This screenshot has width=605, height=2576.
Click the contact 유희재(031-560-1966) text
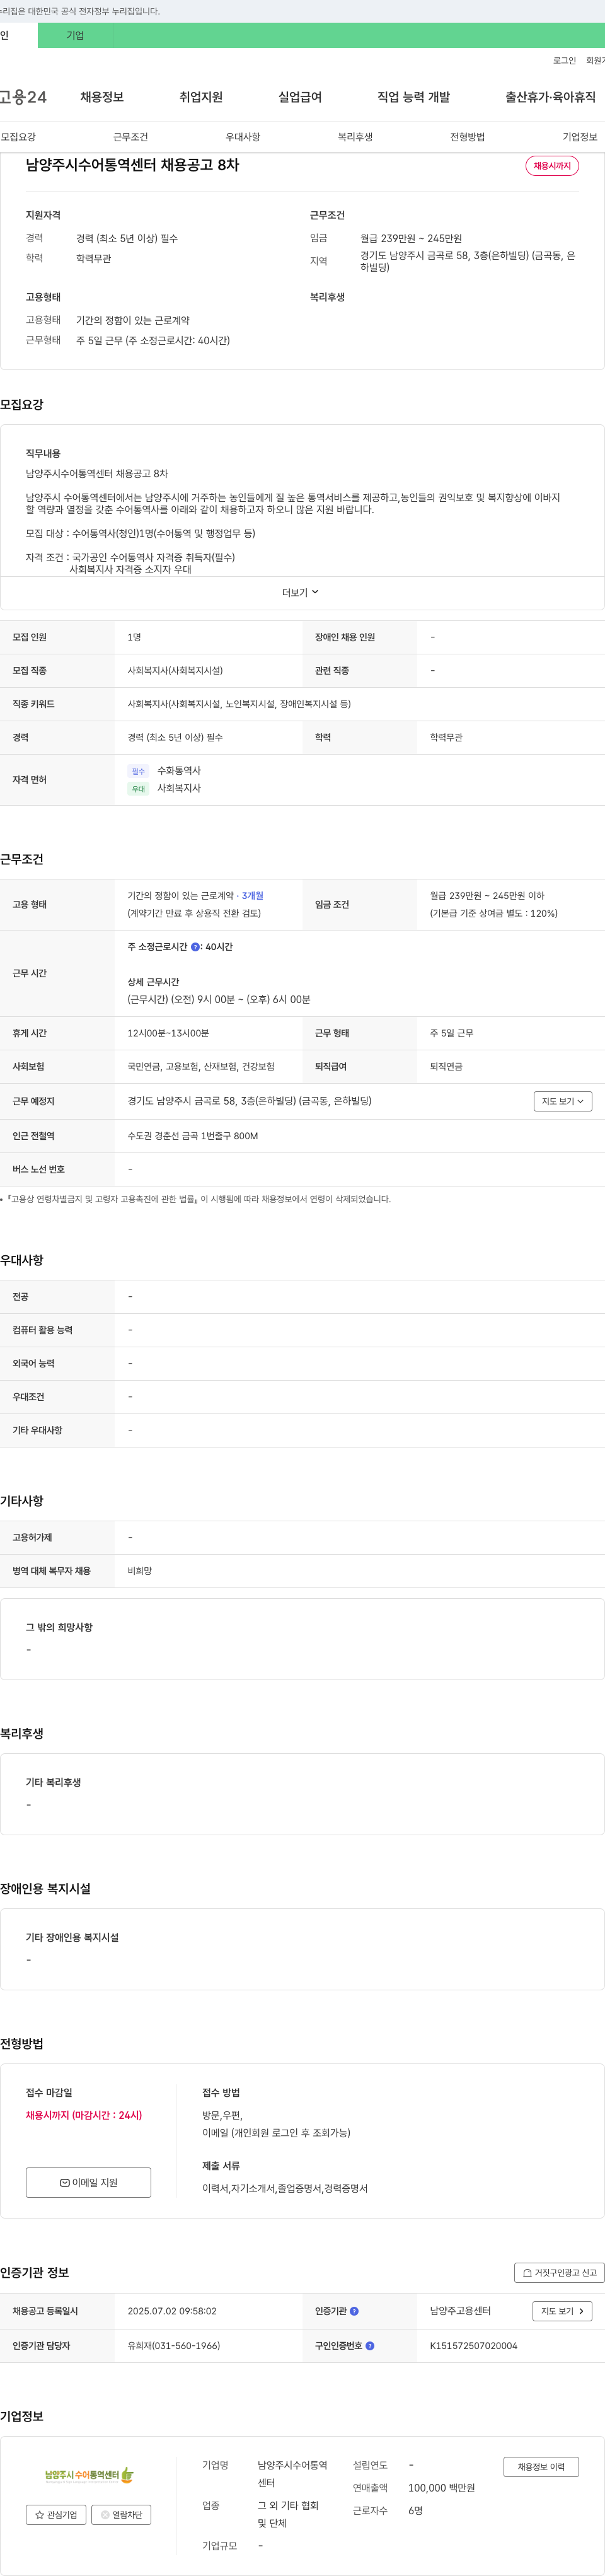click(x=173, y=2345)
